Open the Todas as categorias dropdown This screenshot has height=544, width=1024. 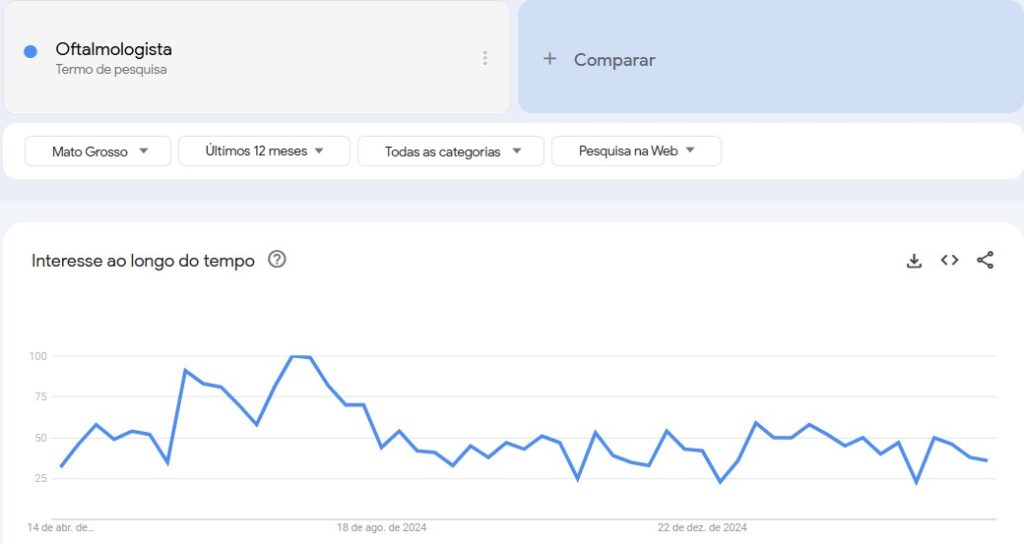tap(451, 151)
